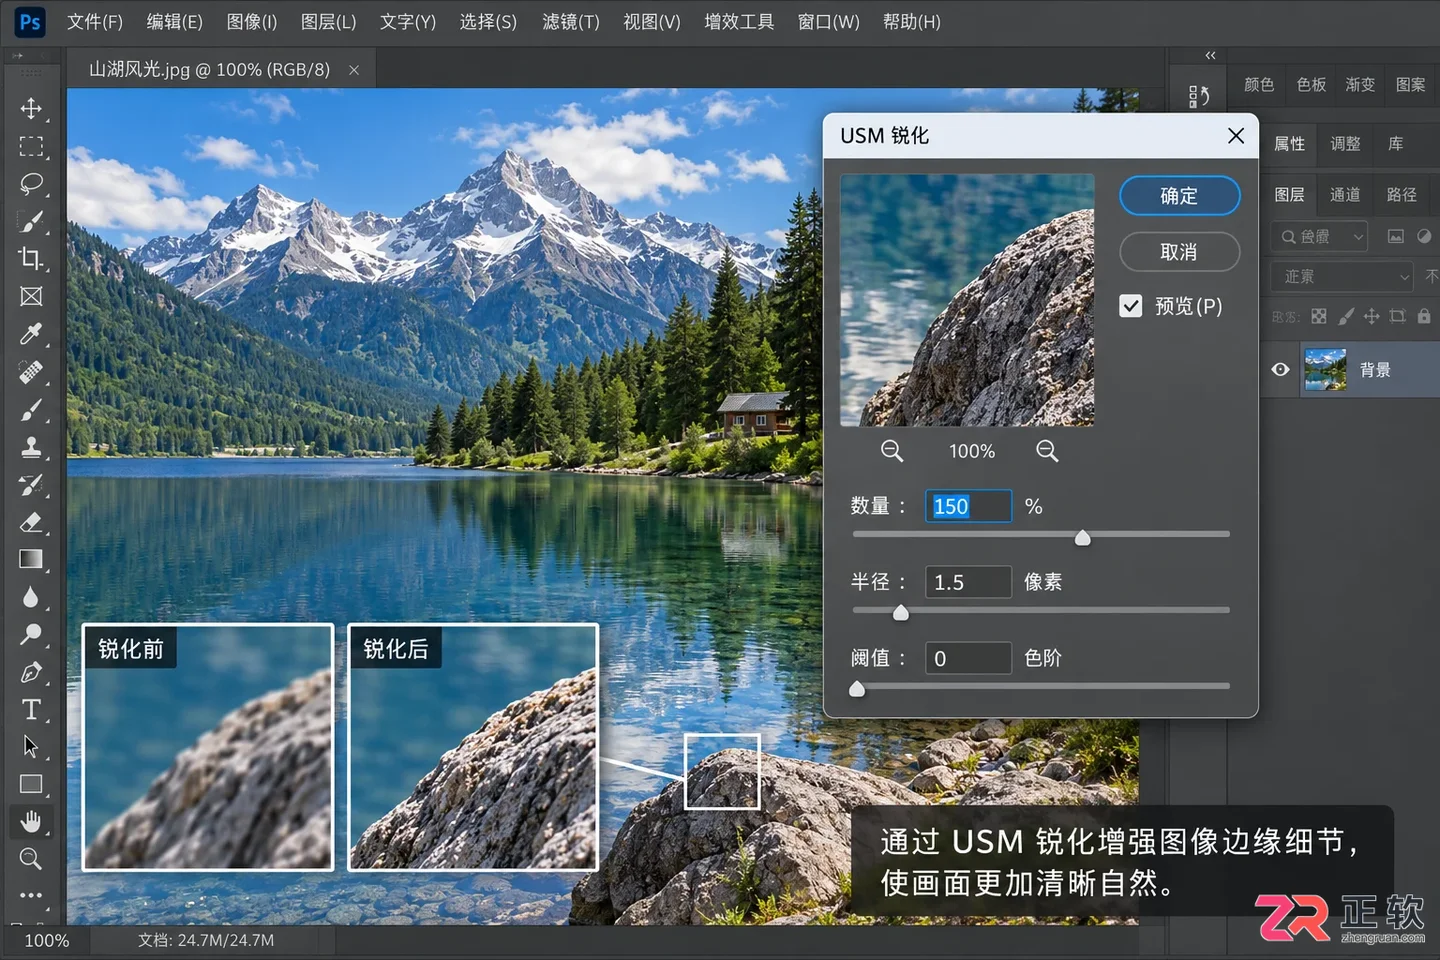Select the Lasso tool
Viewport: 1440px width, 960px height.
(31, 183)
